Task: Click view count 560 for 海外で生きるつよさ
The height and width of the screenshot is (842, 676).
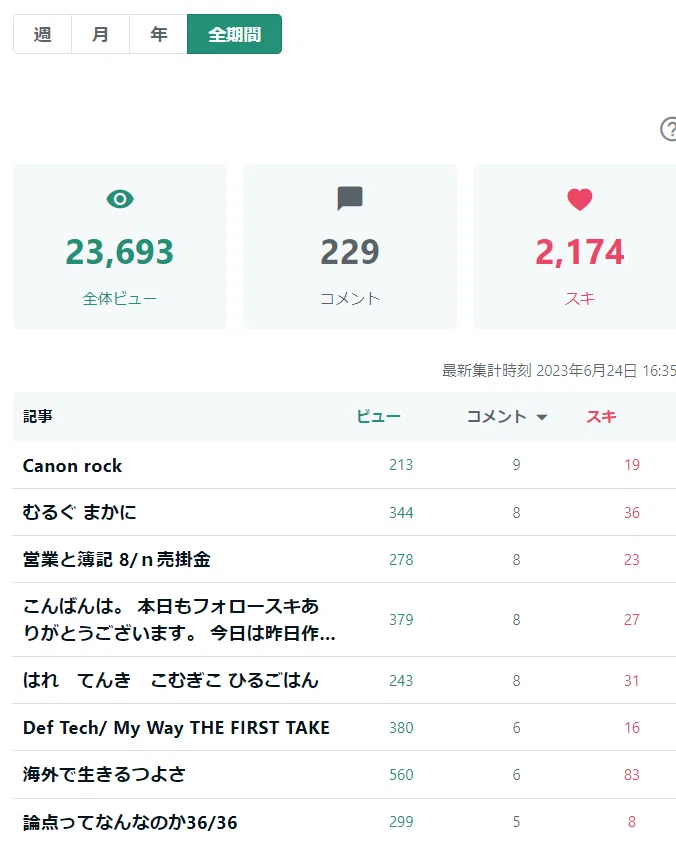Action: [401, 775]
